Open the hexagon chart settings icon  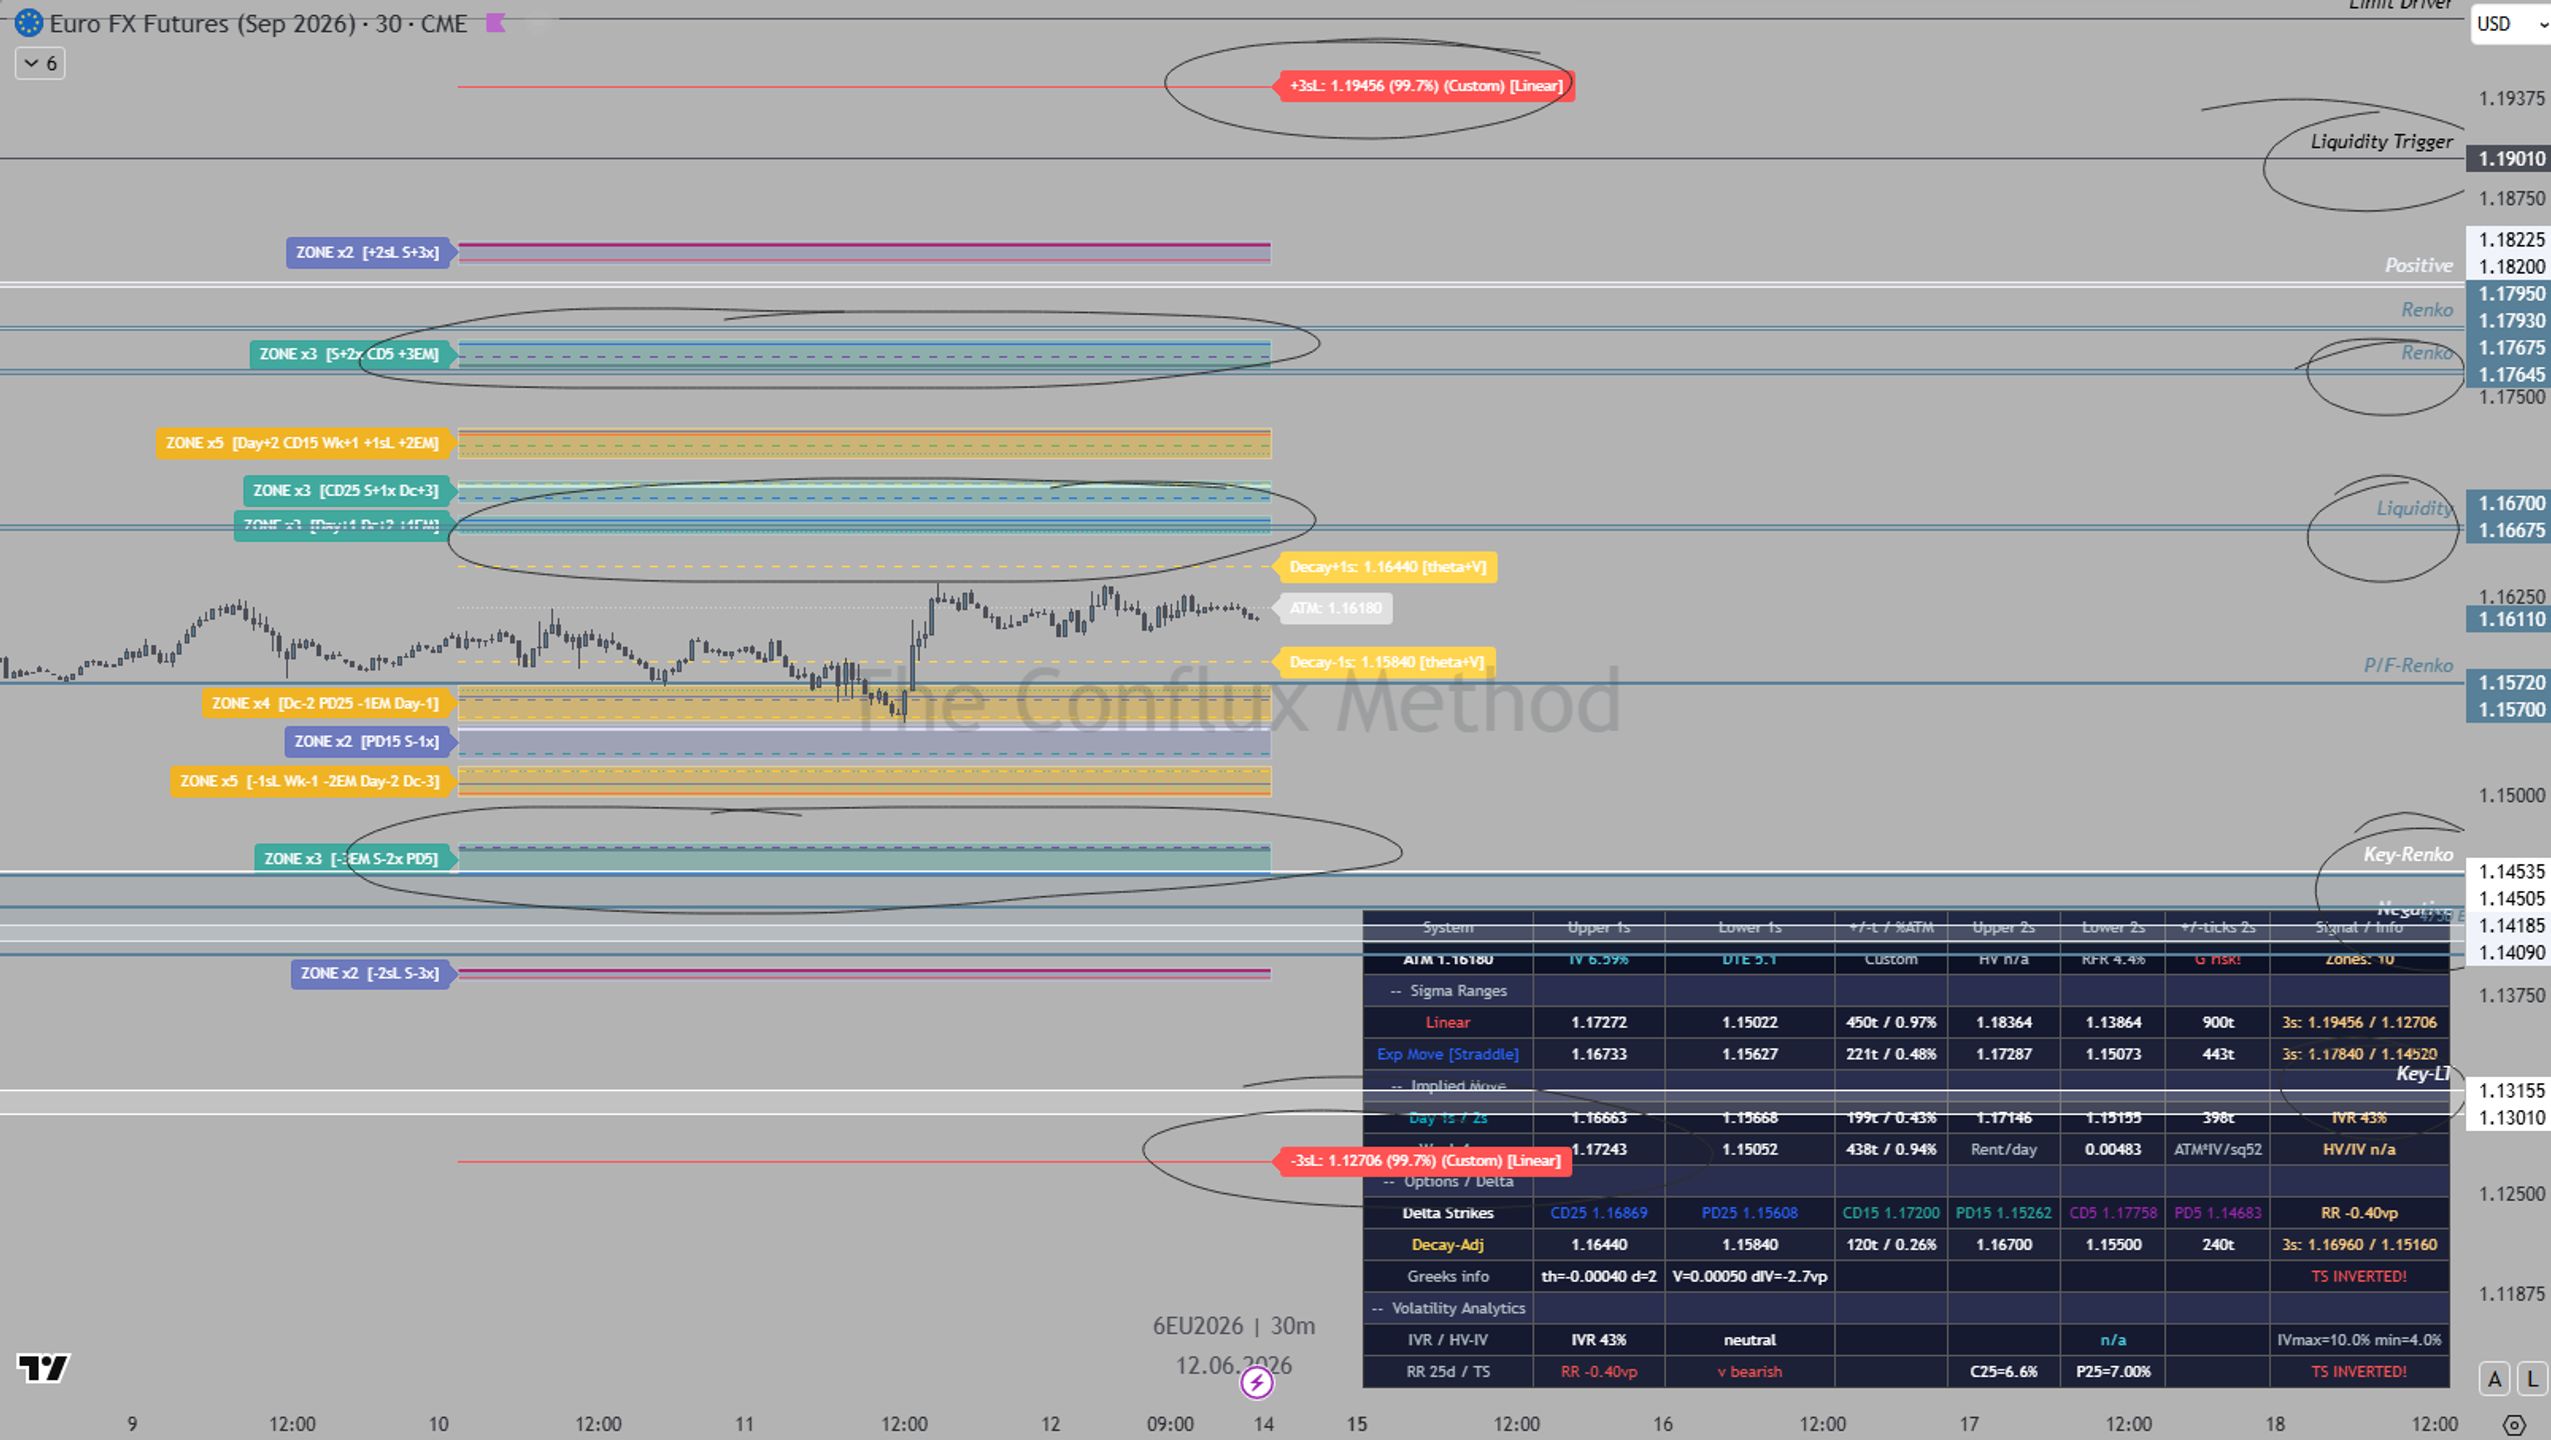(2514, 1424)
